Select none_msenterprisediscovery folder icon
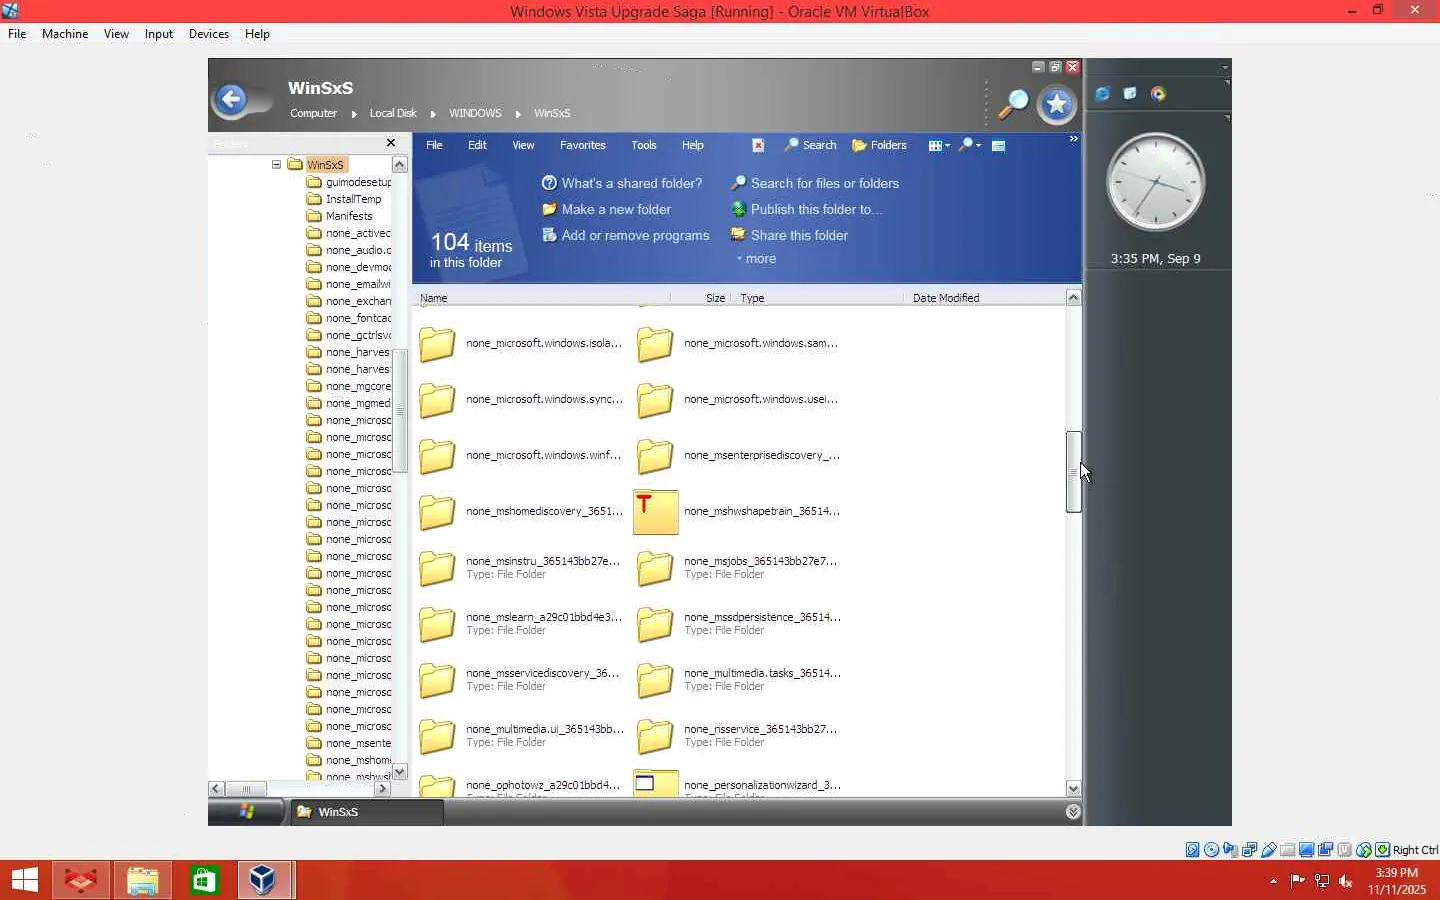This screenshot has width=1440, height=900. (655, 456)
